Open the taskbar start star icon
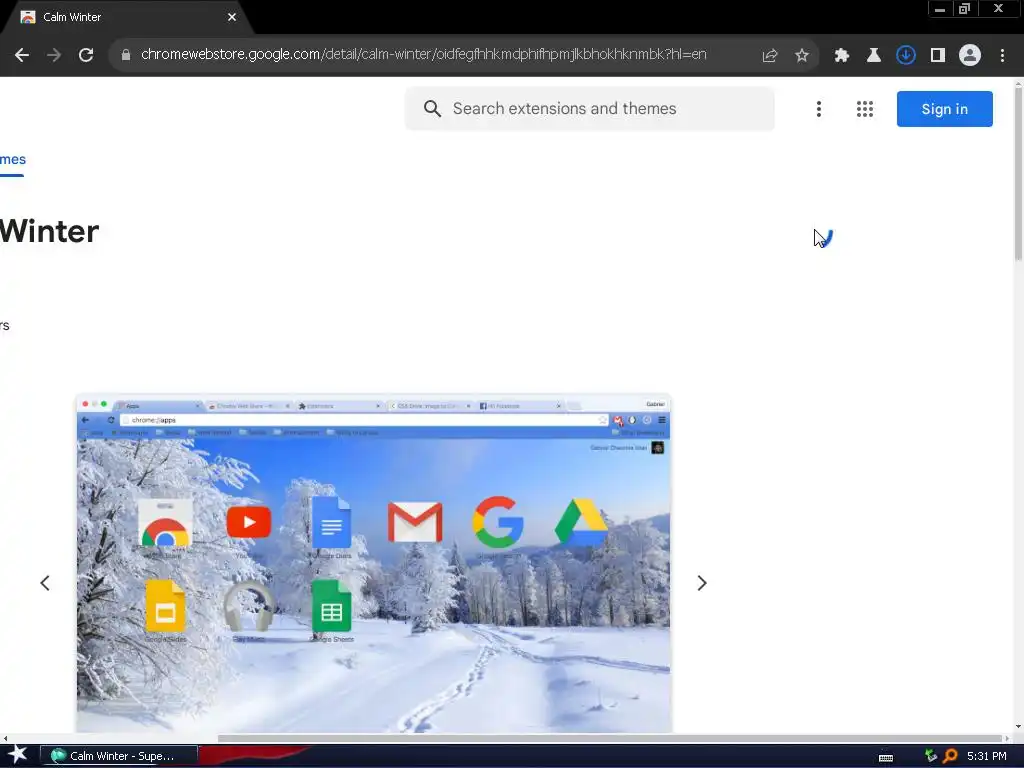Screen dimensions: 1024x768 click(17, 755)
